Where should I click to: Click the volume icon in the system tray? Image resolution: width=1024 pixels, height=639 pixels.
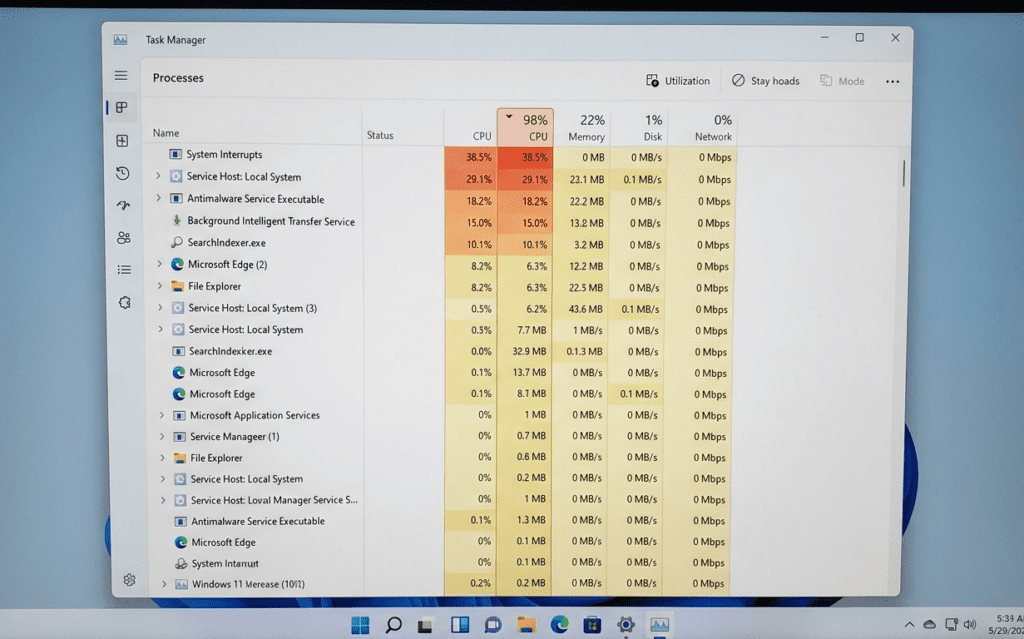[x=969, y=625]
